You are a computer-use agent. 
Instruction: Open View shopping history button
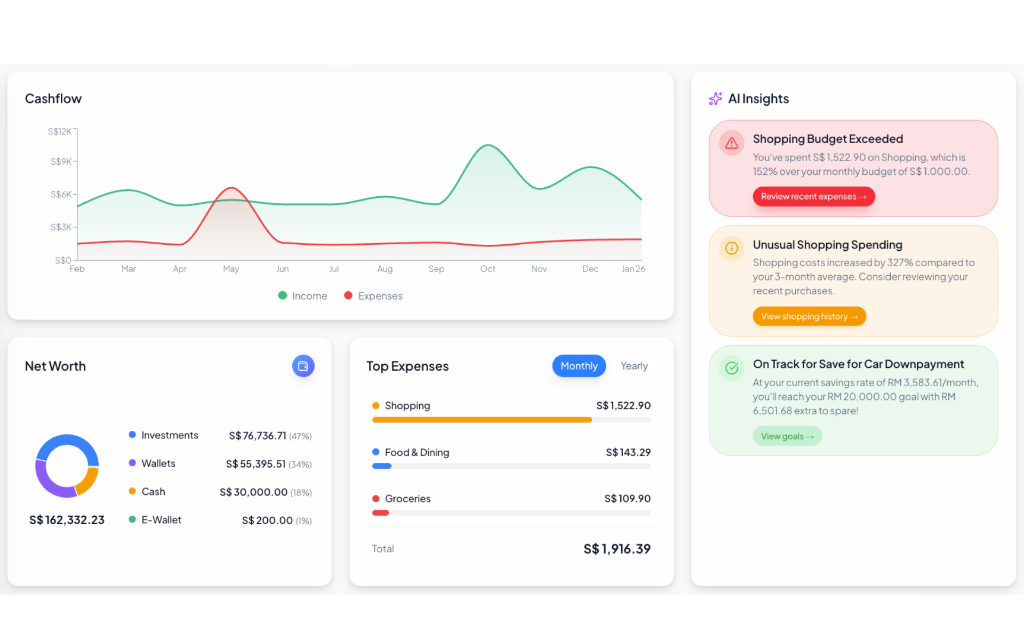[x=809, y=316]
